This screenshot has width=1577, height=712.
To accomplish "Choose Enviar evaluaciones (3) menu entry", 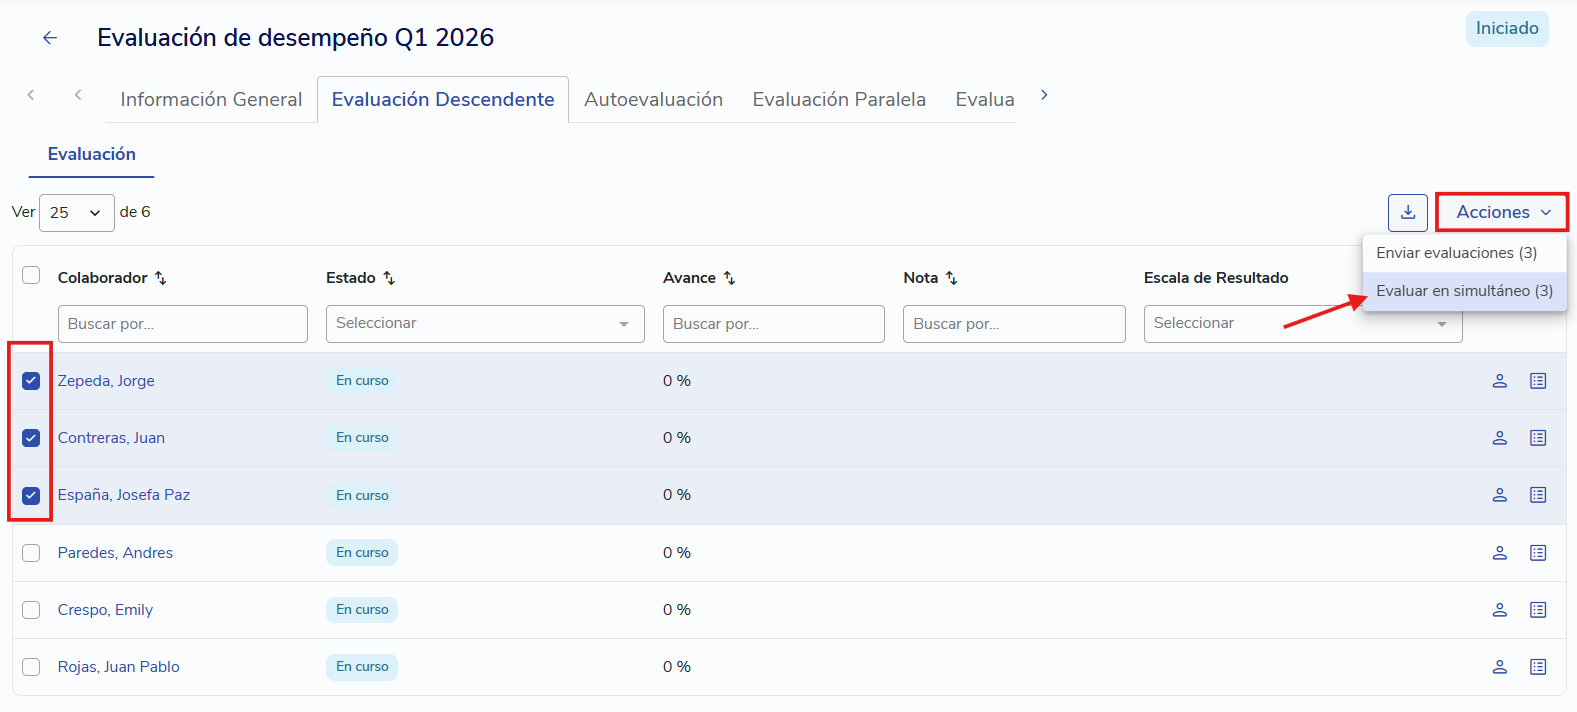I will coord(1456,253).
